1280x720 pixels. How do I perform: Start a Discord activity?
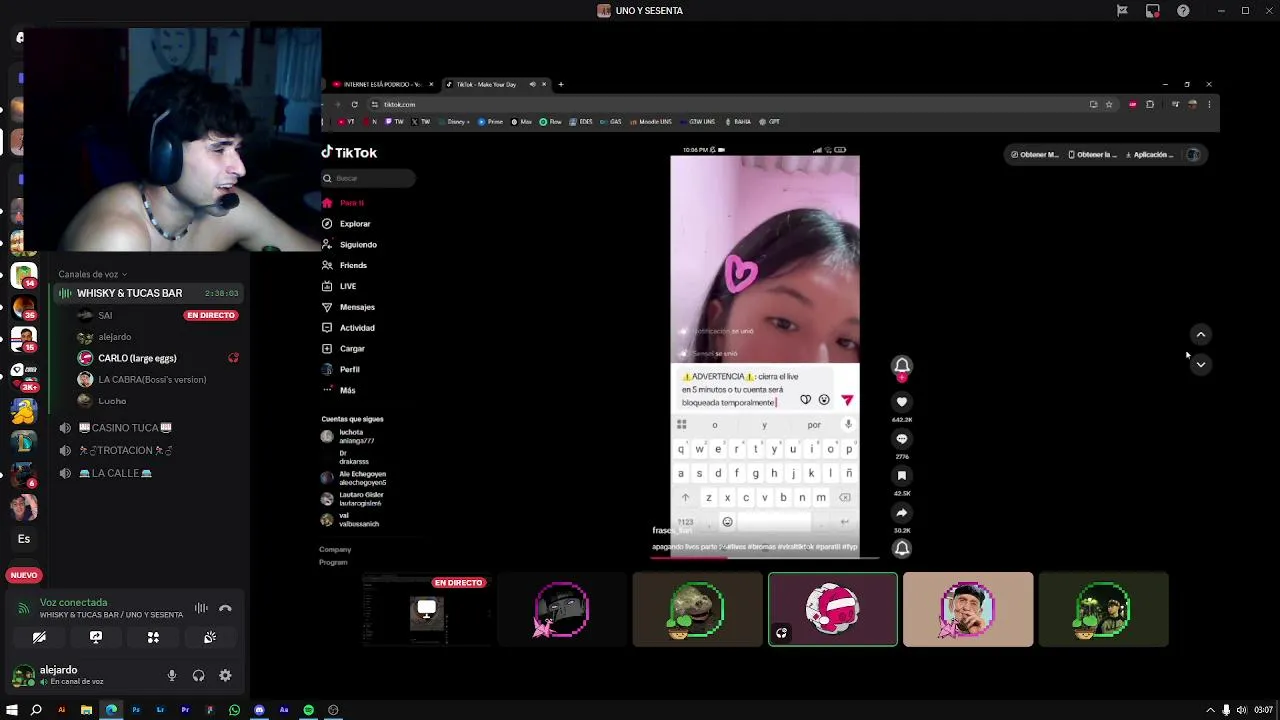click(153, 637)
